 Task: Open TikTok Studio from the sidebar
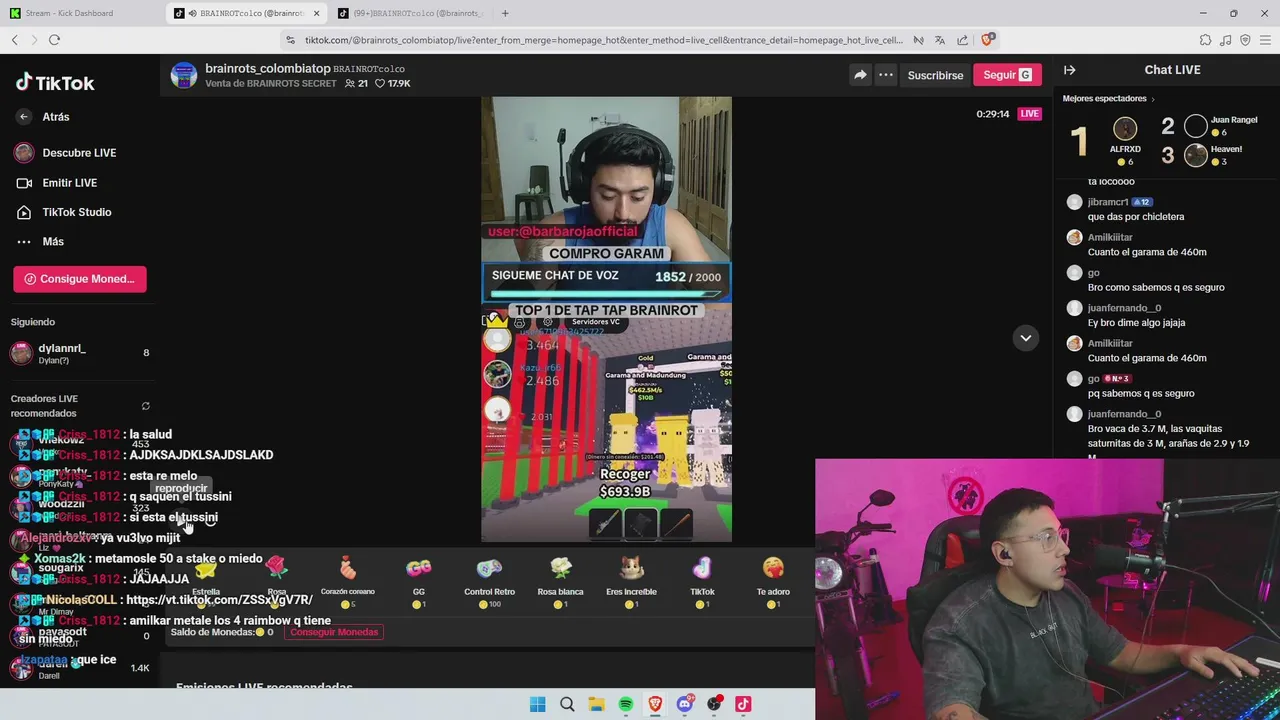(x=63, y=212)
